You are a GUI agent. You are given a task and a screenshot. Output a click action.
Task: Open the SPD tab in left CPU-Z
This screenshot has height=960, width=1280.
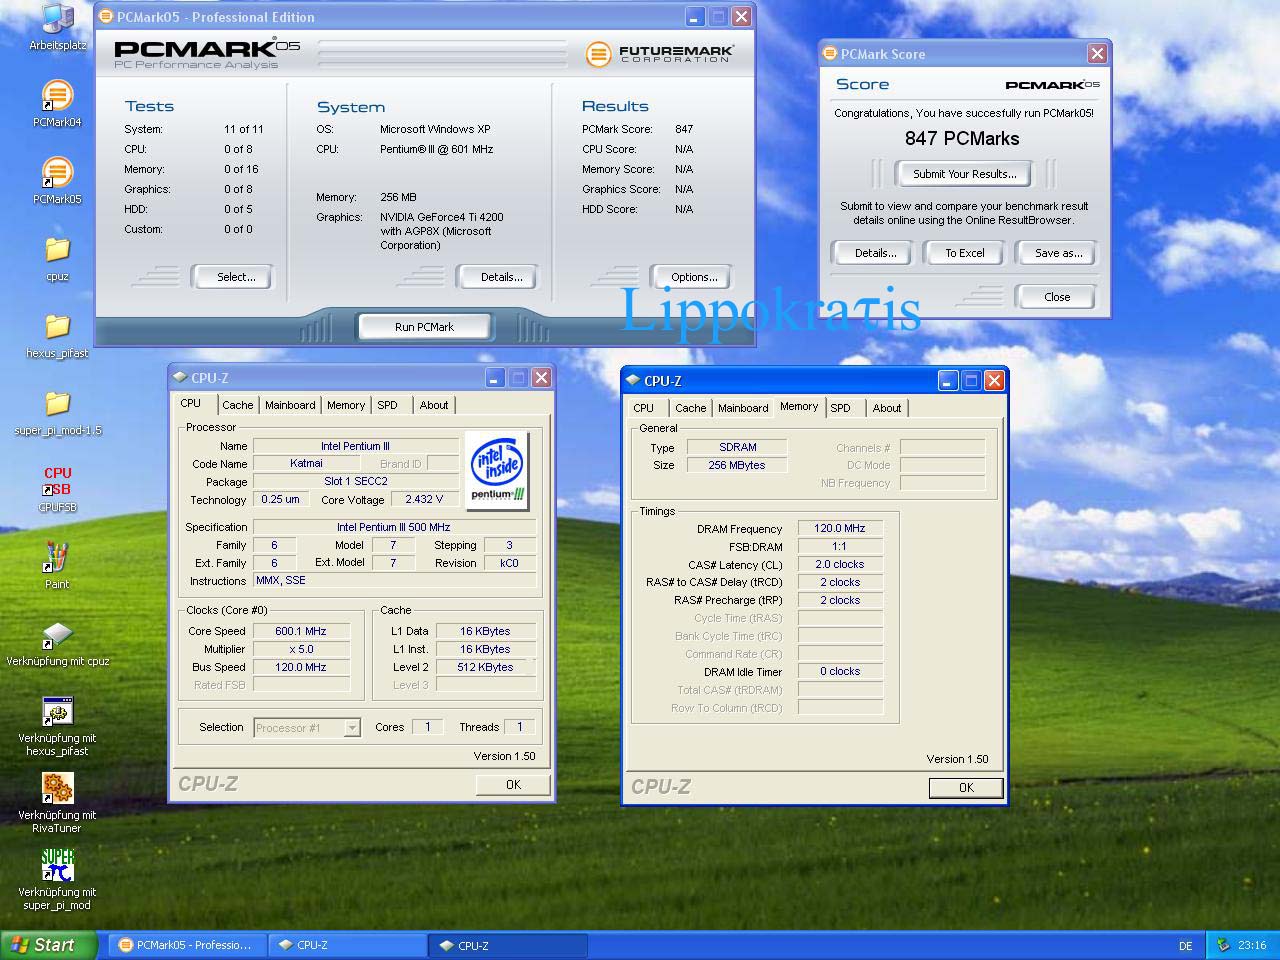point(387,405)
